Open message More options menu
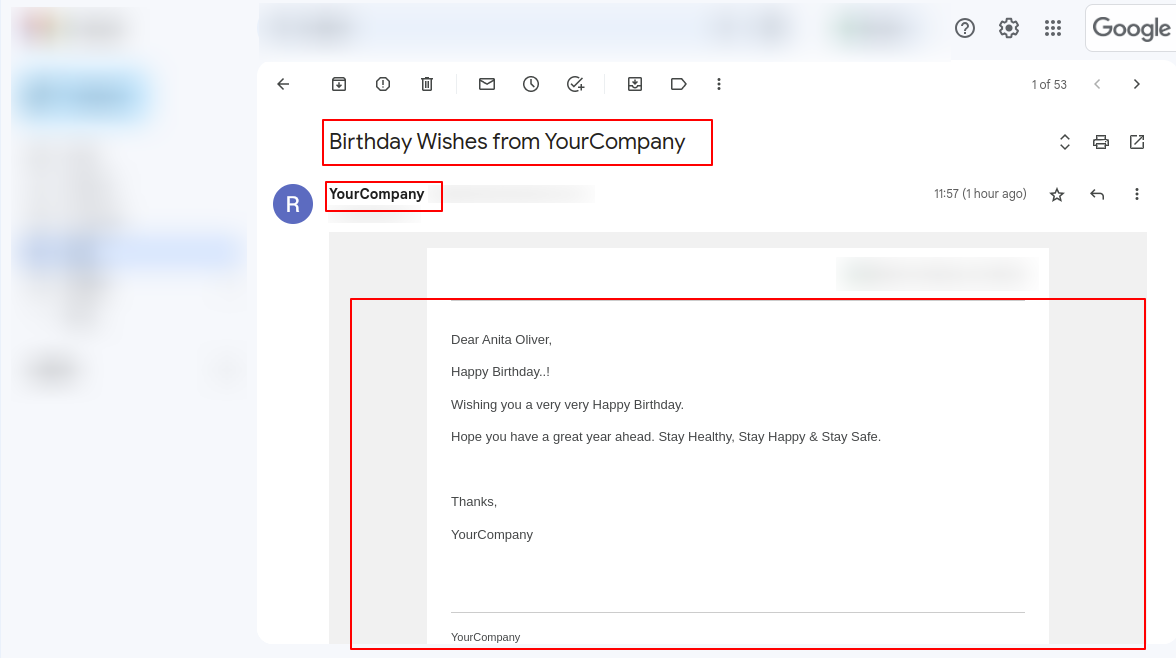This screenshot has width=1176, height=658. tap(1137, 194)
